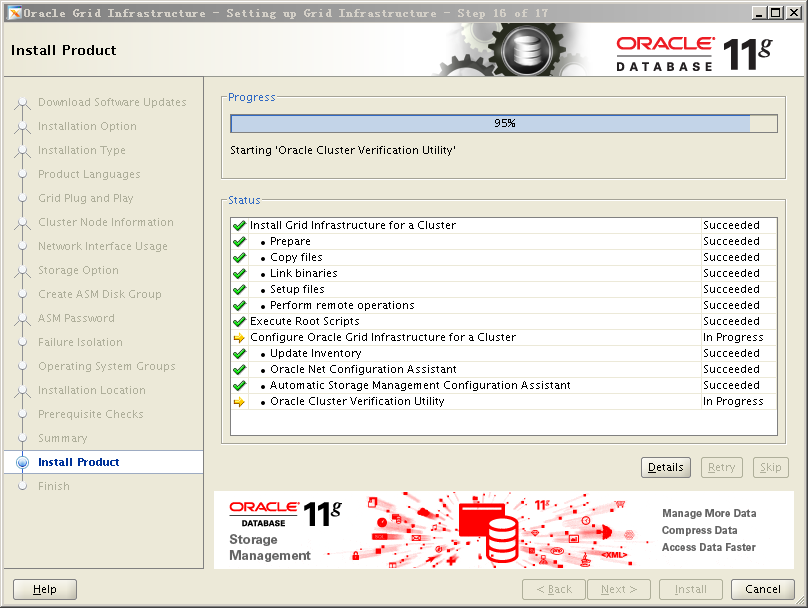Click the Oracle Storage Management banner
Screen dimensions: 808x608
[503, 530]
